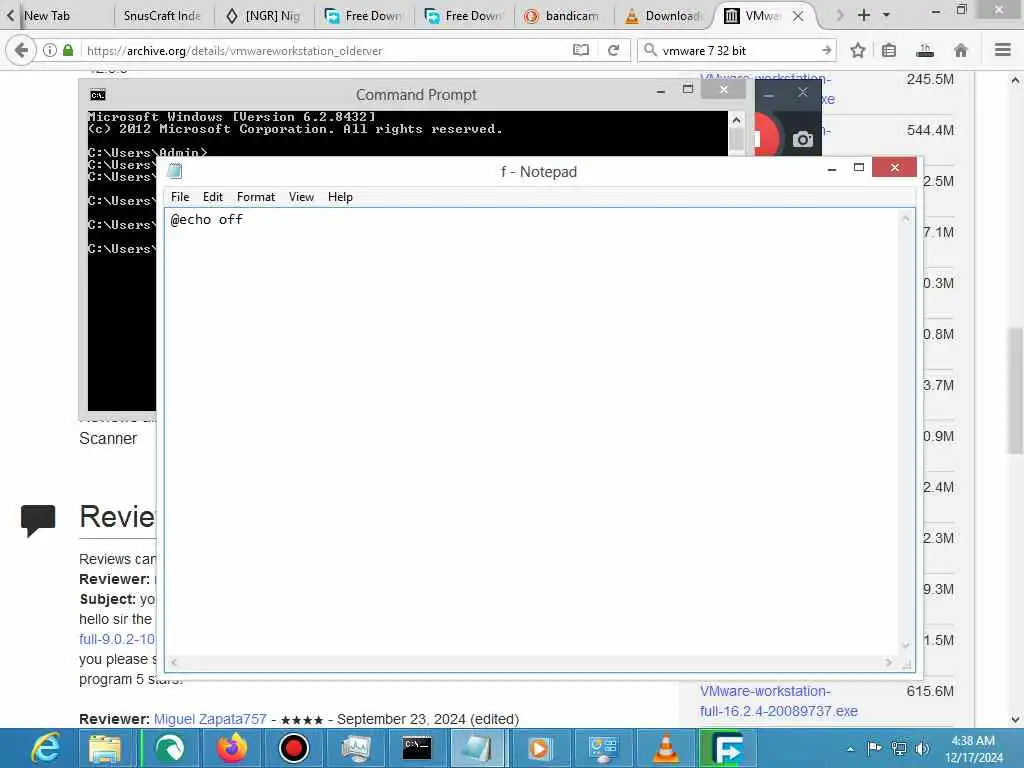Maximize the Notepad window

click(x=859, y=168)
